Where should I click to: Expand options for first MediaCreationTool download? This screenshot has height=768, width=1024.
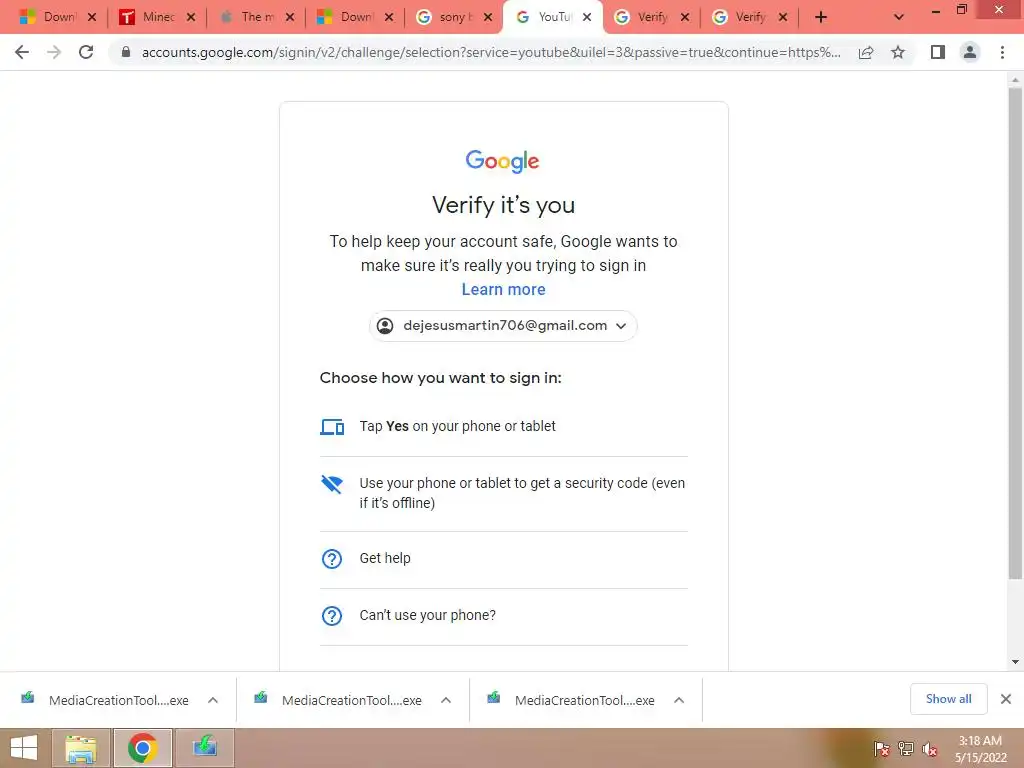(213, 700)
